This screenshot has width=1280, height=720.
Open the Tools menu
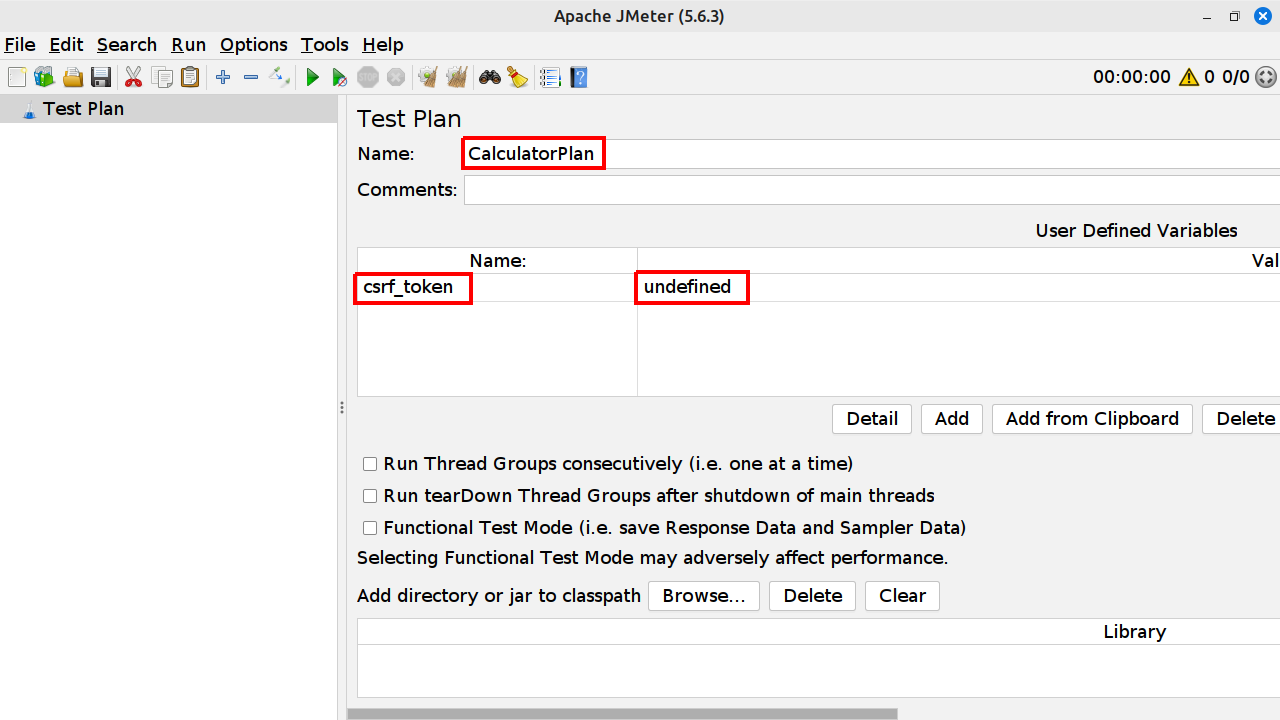(325, 44)
